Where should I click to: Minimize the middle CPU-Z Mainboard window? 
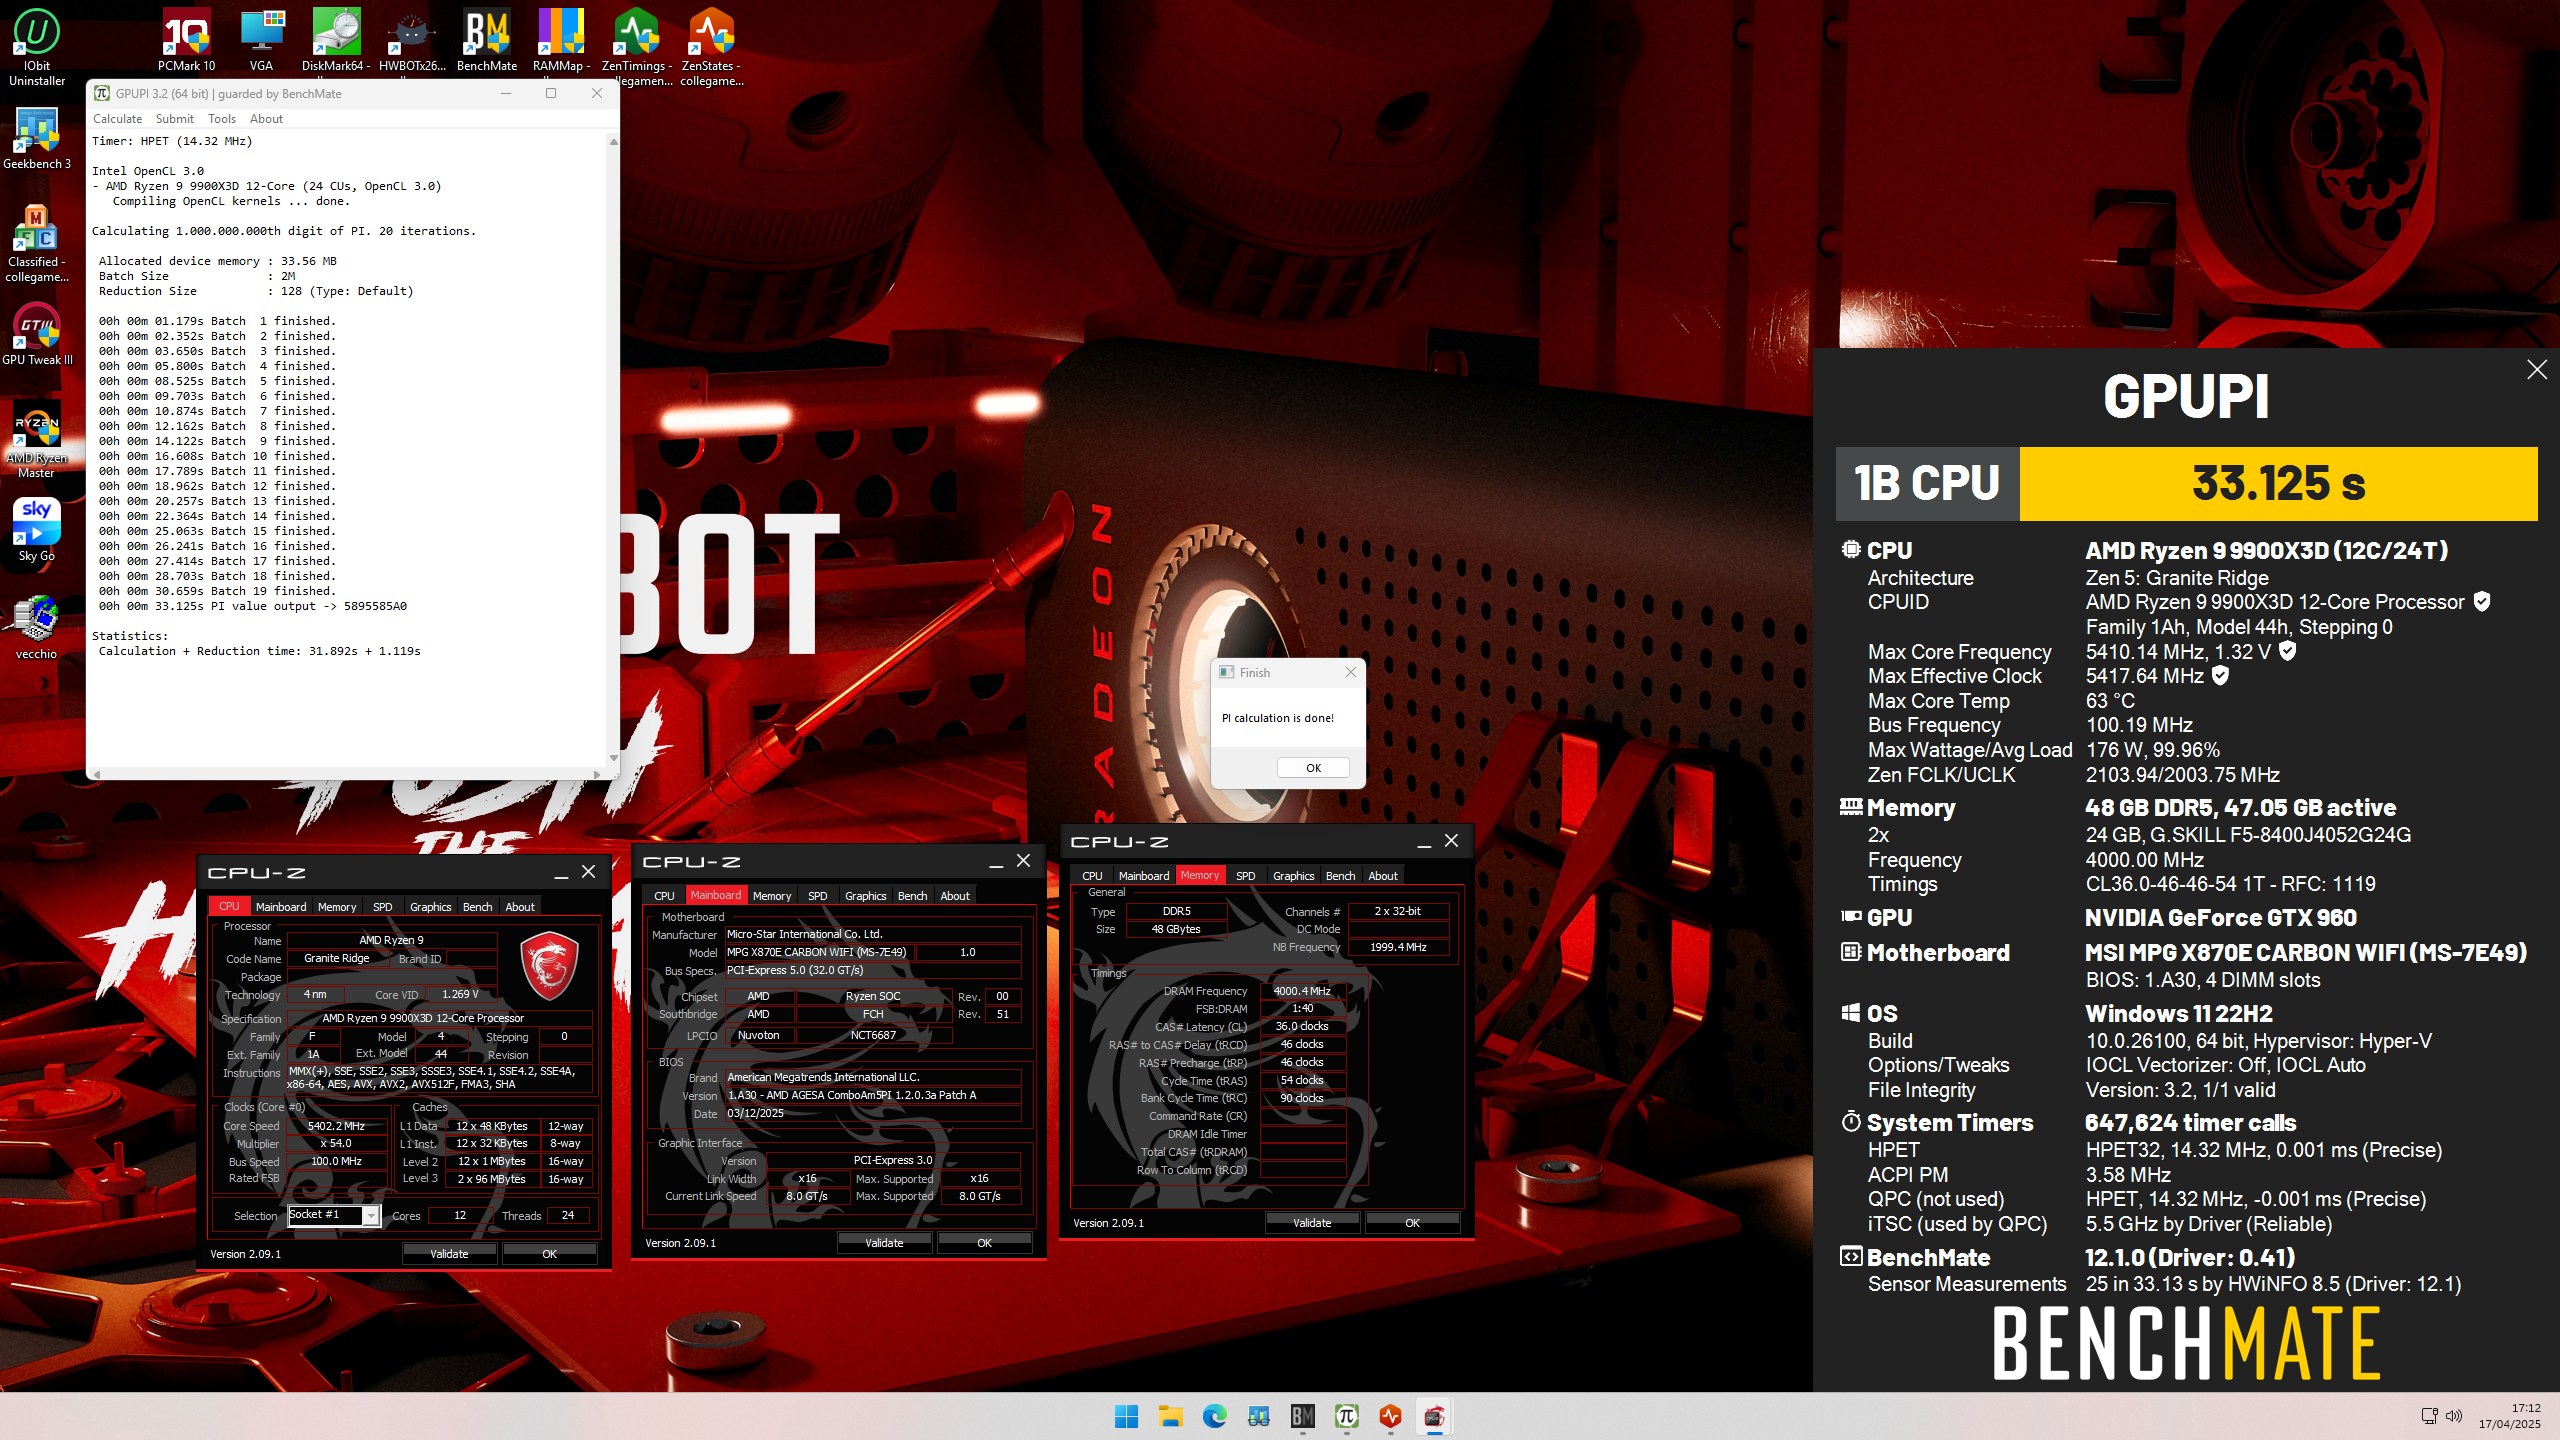[996, 862]
